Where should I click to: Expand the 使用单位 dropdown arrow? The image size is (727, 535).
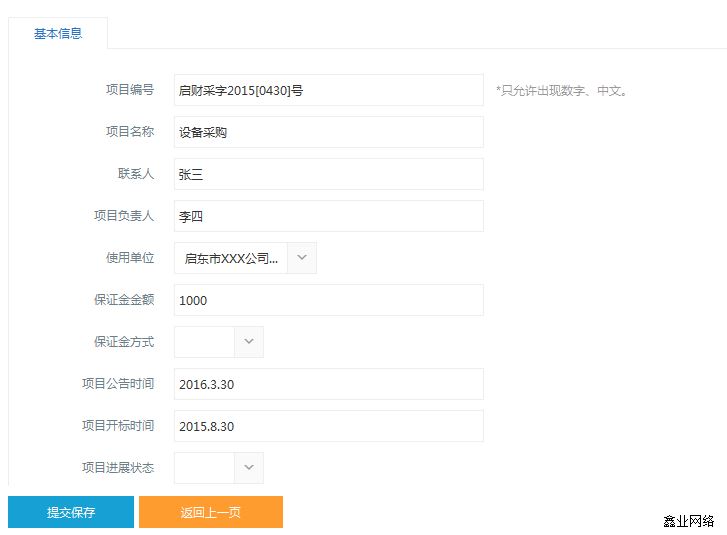click(x=302, y=258)
